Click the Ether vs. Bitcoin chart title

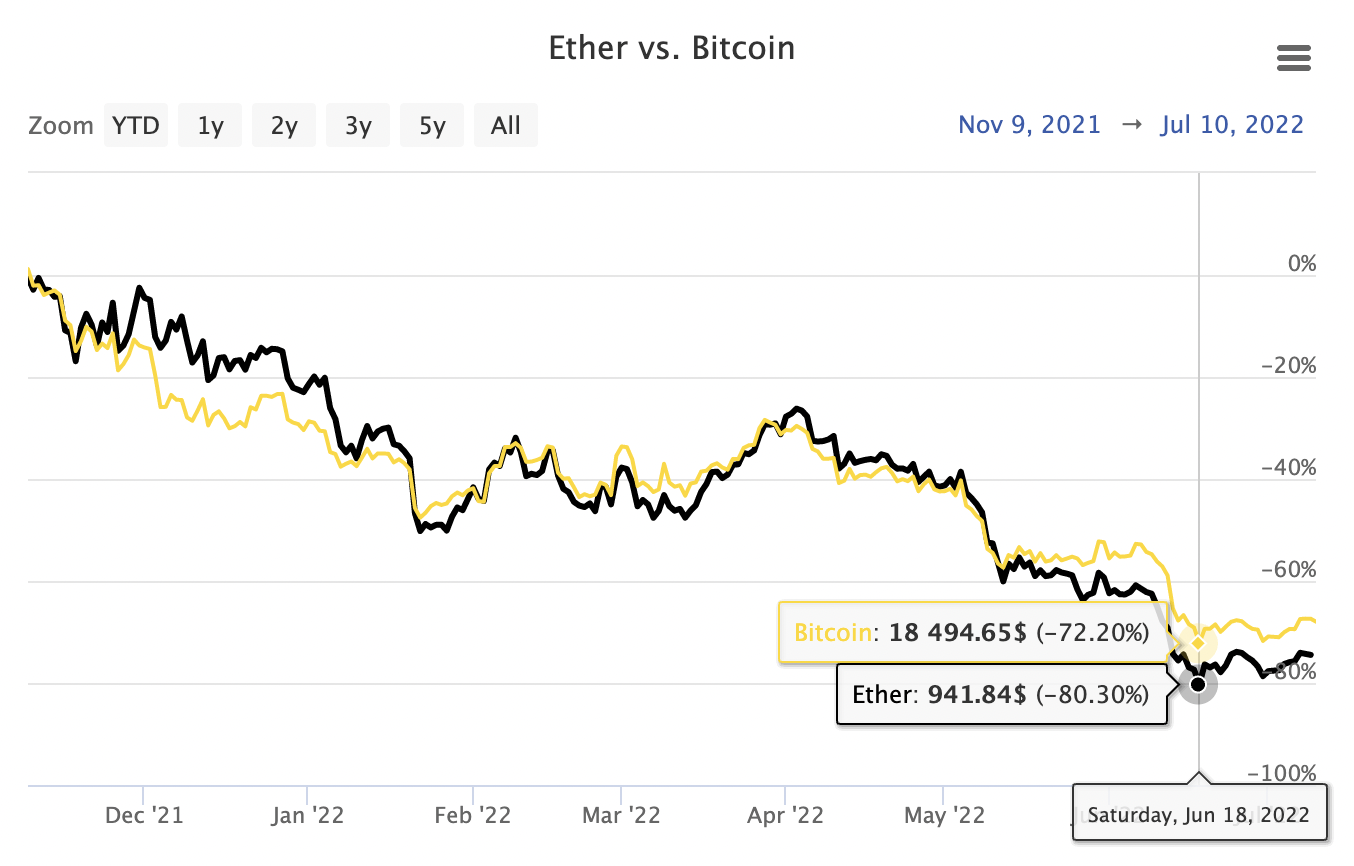pos(671,48)
